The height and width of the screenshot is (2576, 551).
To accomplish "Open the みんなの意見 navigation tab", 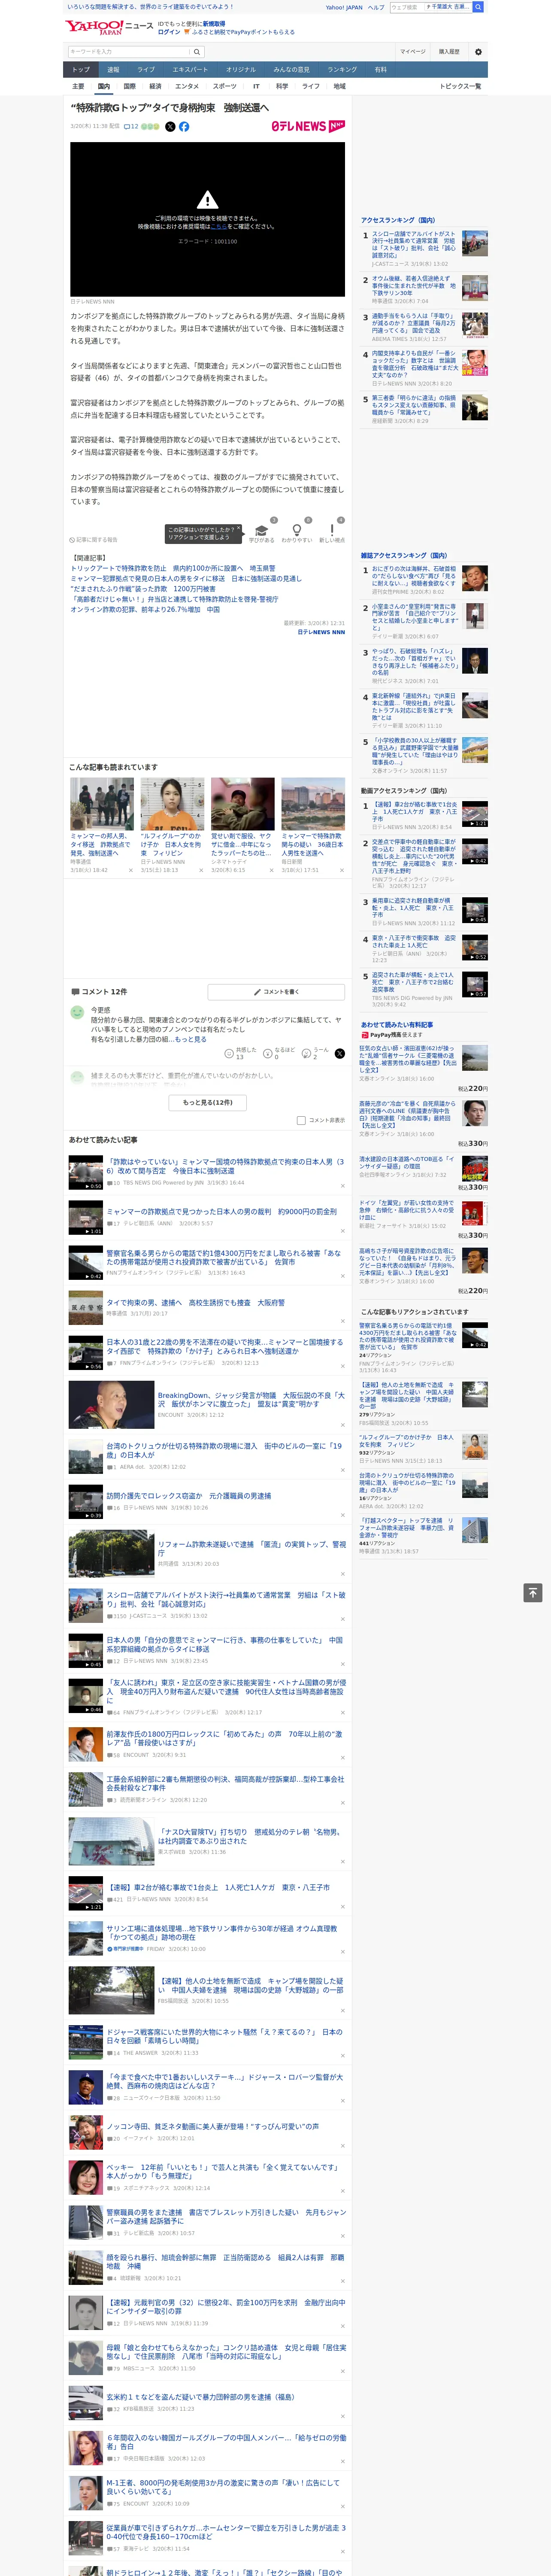I will pos(291,70).
